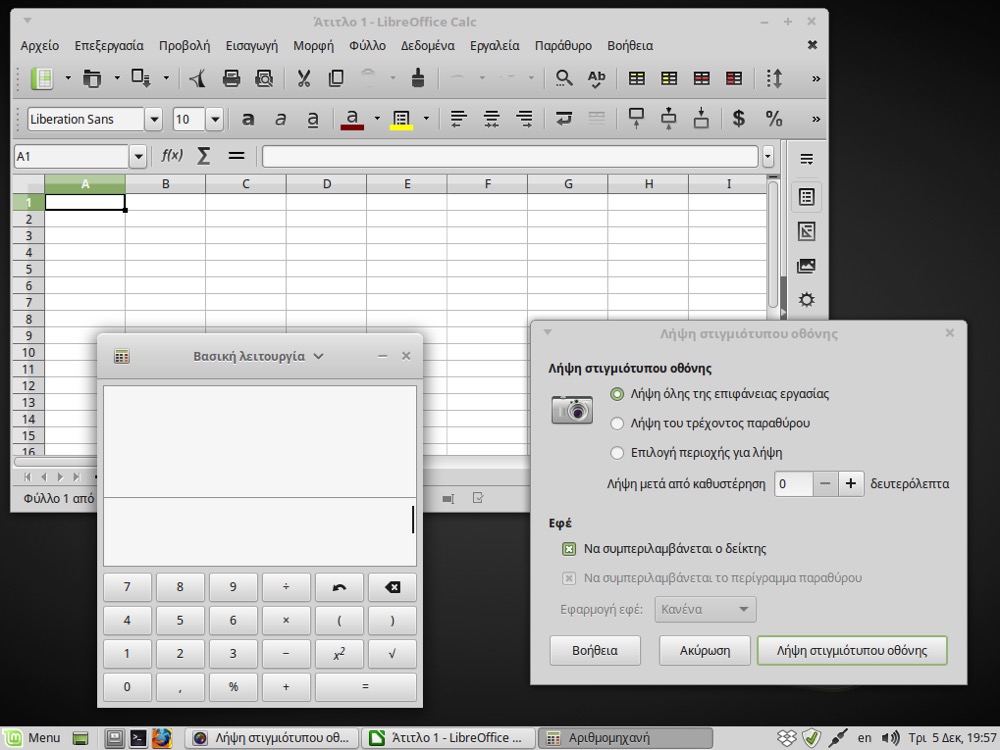Expand the Name Box dropdown

[x=138, y=156]
